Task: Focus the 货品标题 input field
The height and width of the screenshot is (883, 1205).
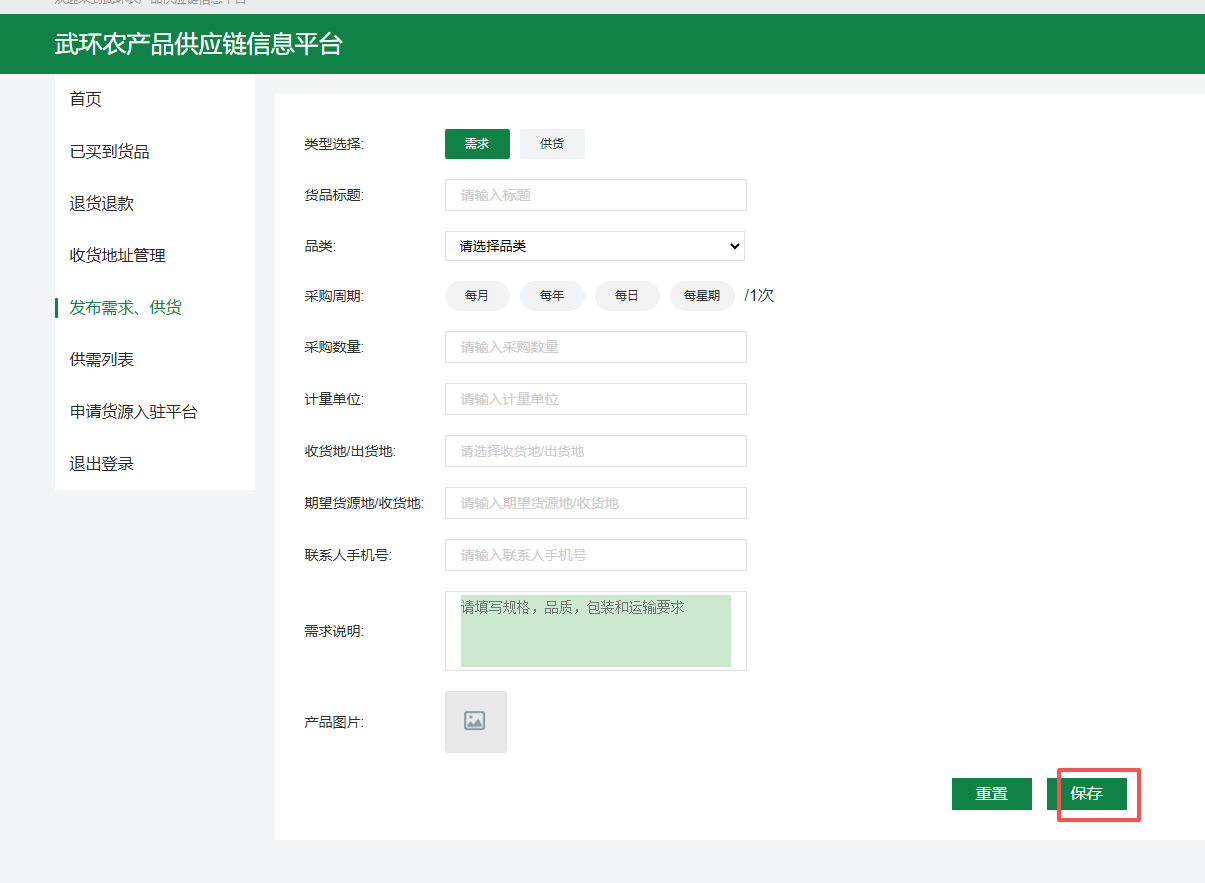Action: 595,195
